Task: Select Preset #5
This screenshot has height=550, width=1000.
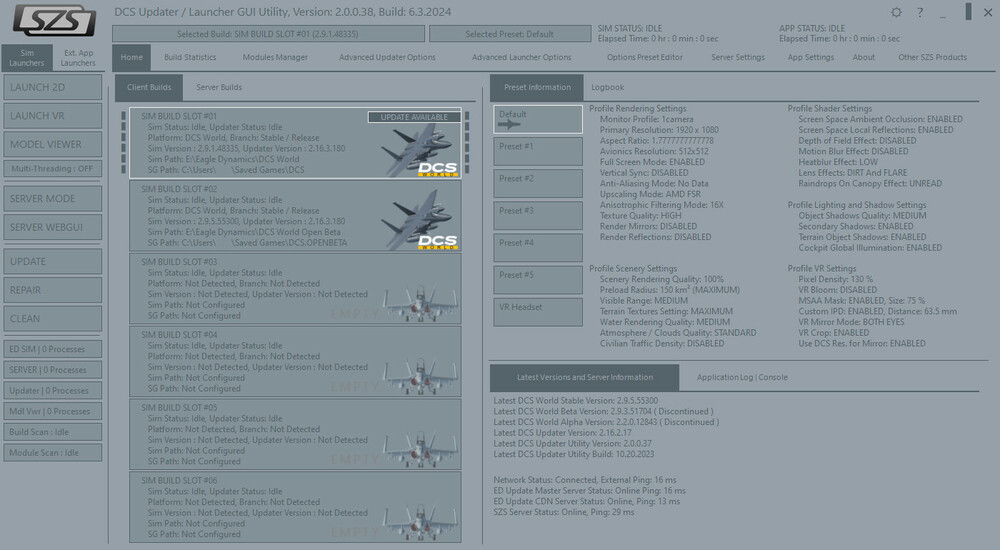Action: [538, 280]
